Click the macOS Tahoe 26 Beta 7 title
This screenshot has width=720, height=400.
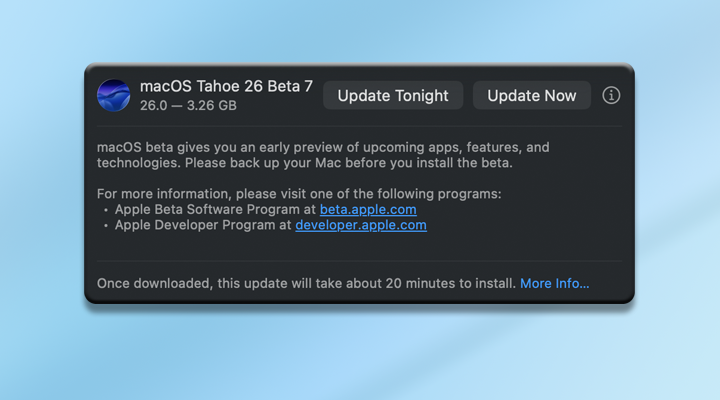coord(226,87)
